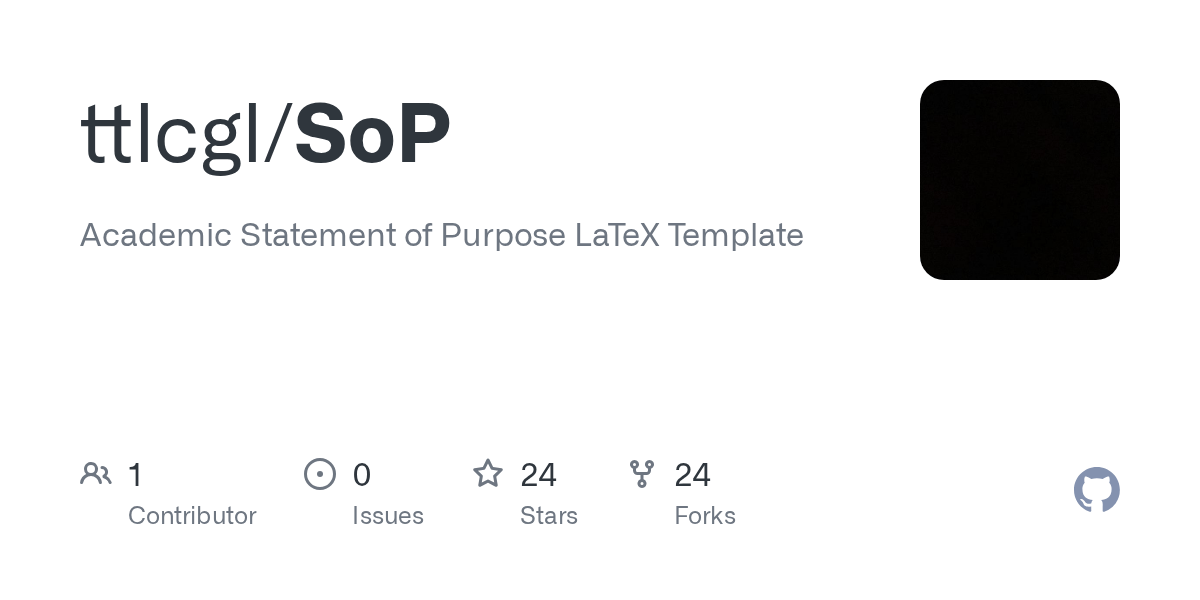Open the SoP repository name
1200x600 pixels.
[372, 133]
